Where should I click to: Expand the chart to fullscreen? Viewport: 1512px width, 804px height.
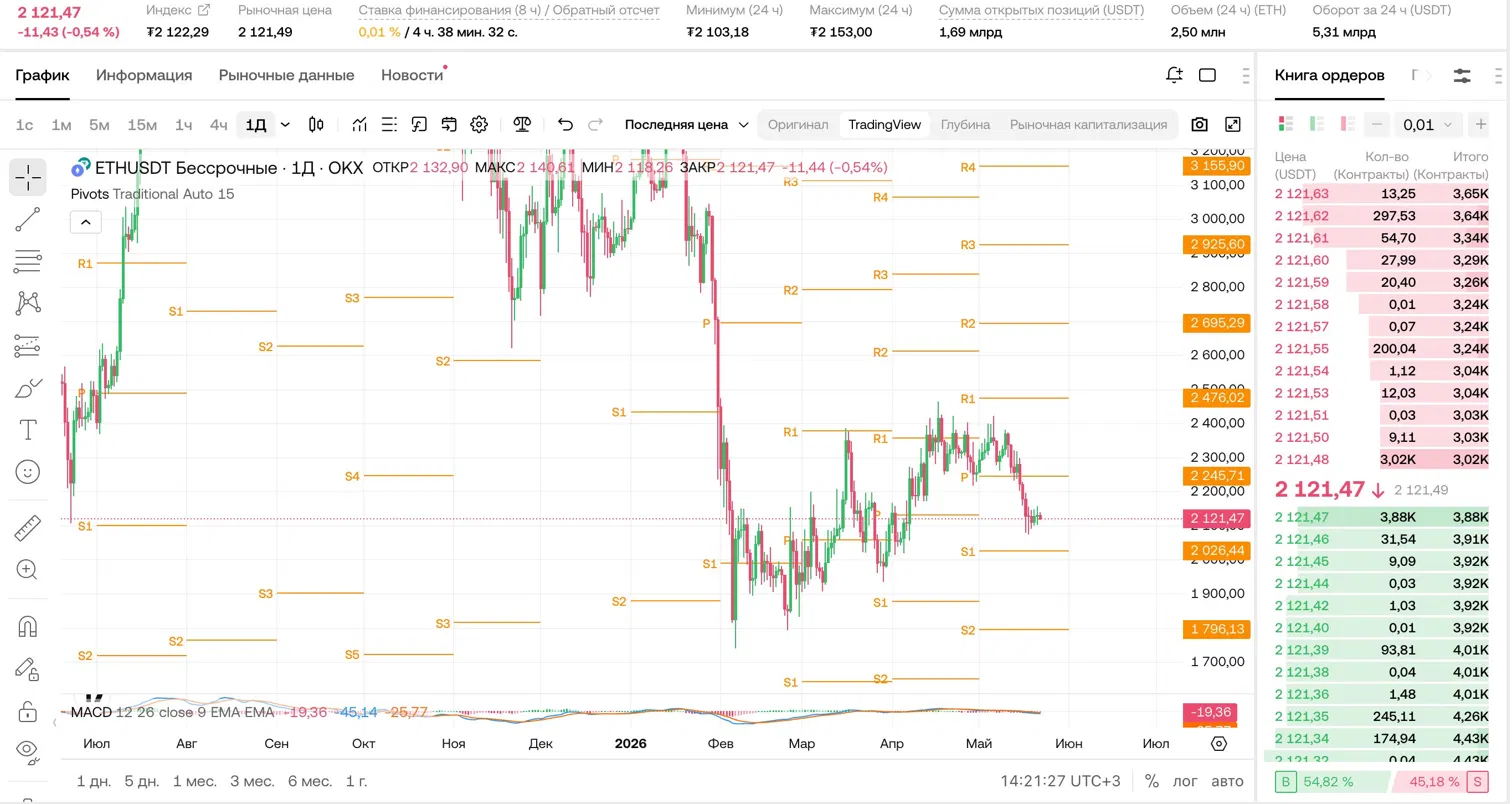coord(1233,125)
